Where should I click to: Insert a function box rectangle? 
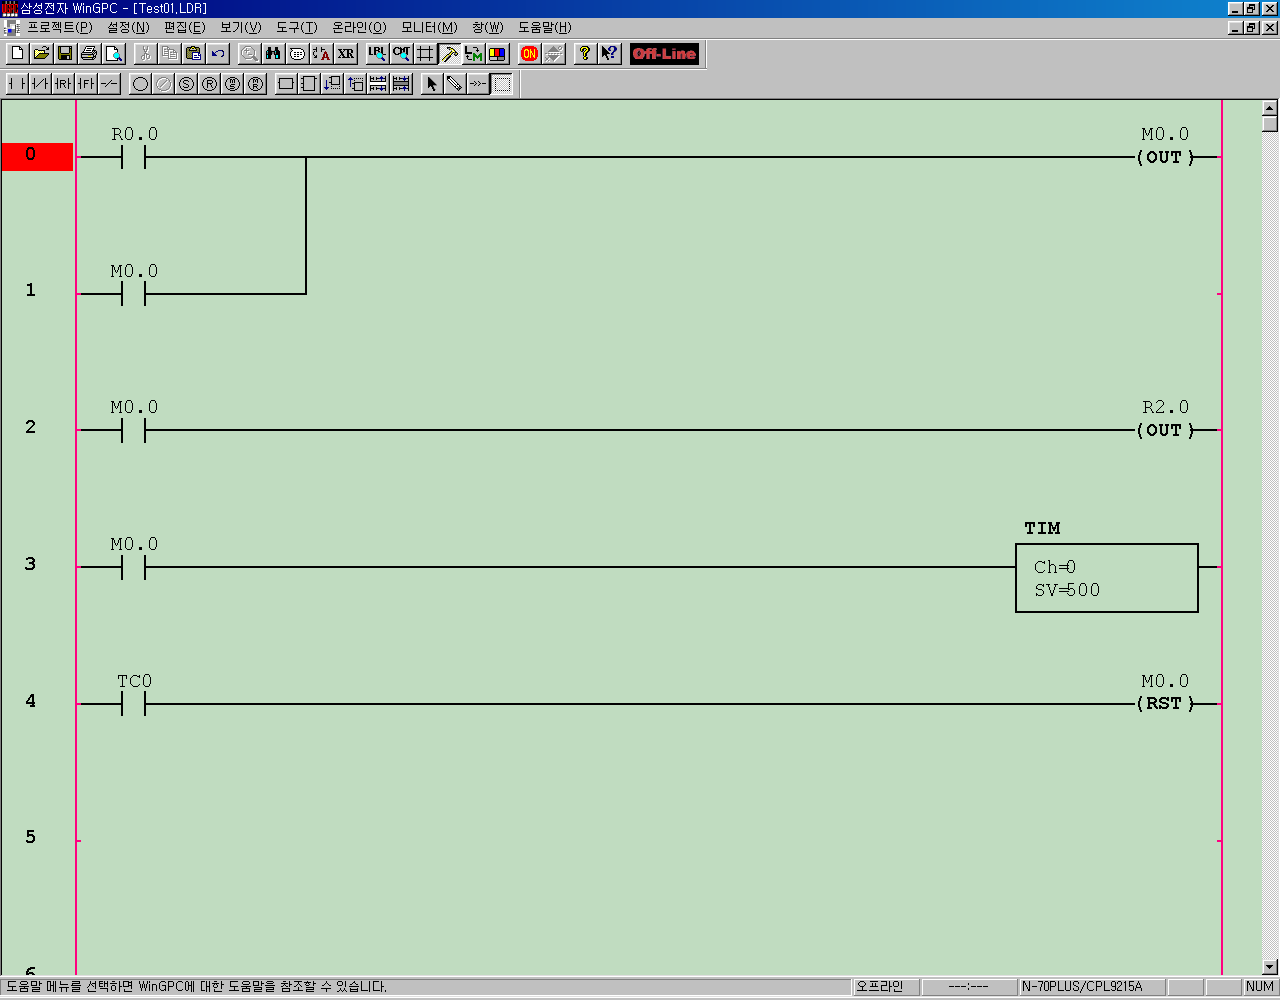[x=286, y=84]
